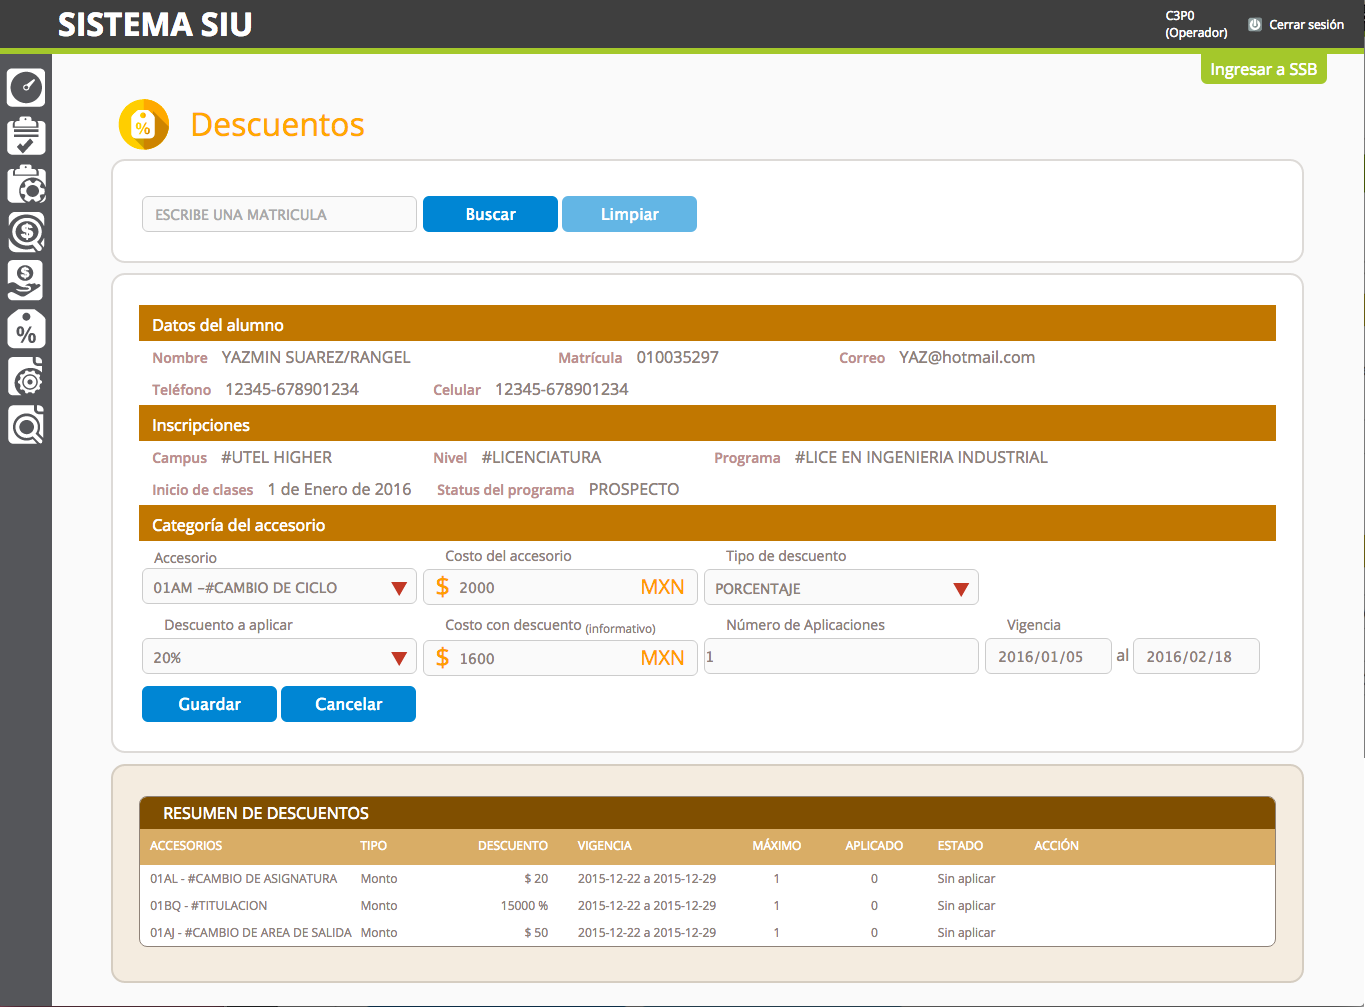Open the clipboard gear icon in sidebar
The image size is (1365, 1008).
coord(26,185)
